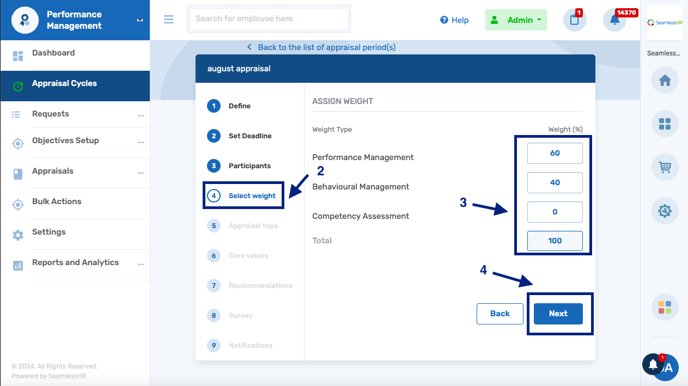Click the 'august appraisal' header title
The height and width of the screenshot is (386, 688).
coord(239,68)
